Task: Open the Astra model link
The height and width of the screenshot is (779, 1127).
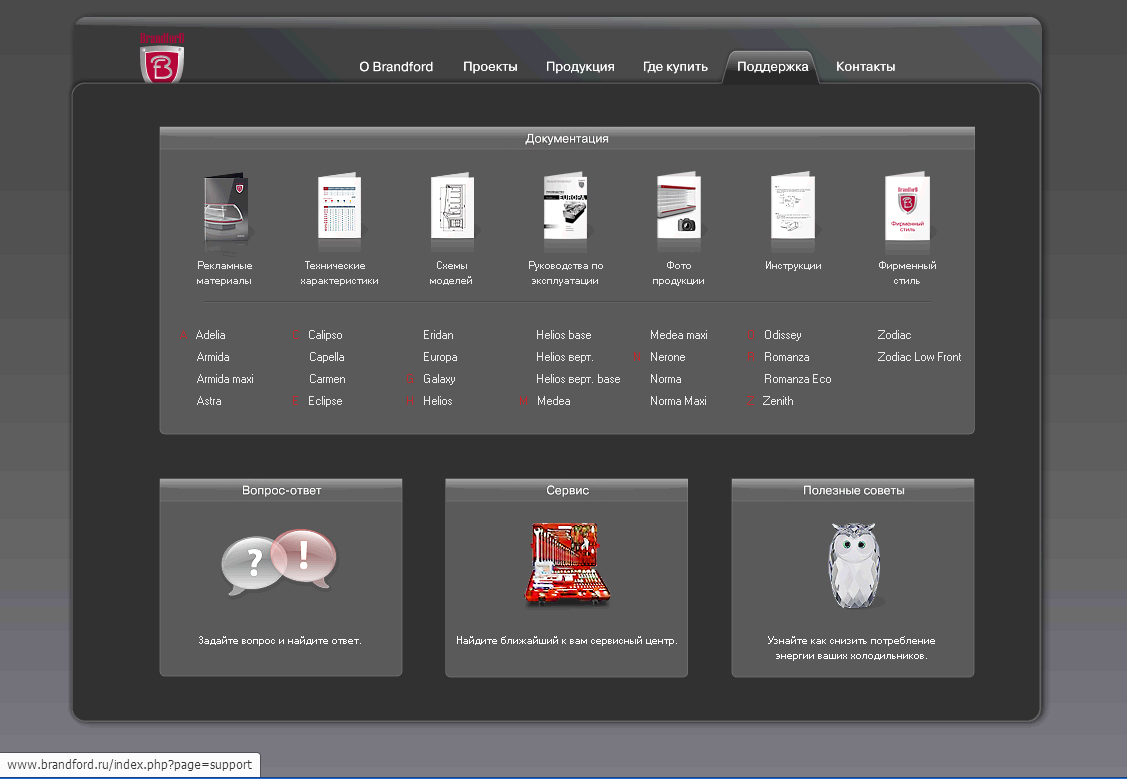Action: coord(209,401)
